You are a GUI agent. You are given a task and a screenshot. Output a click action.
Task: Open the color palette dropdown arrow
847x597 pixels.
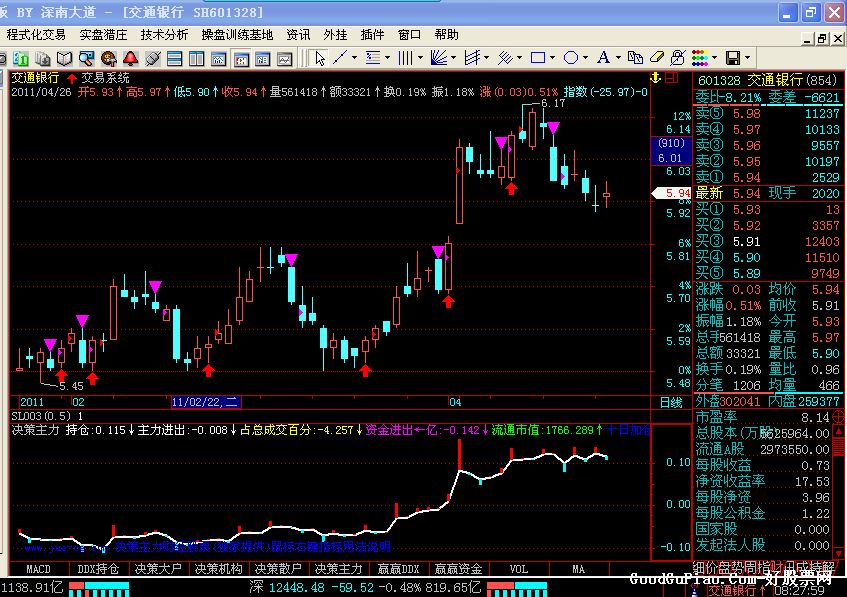click(716, 58)
